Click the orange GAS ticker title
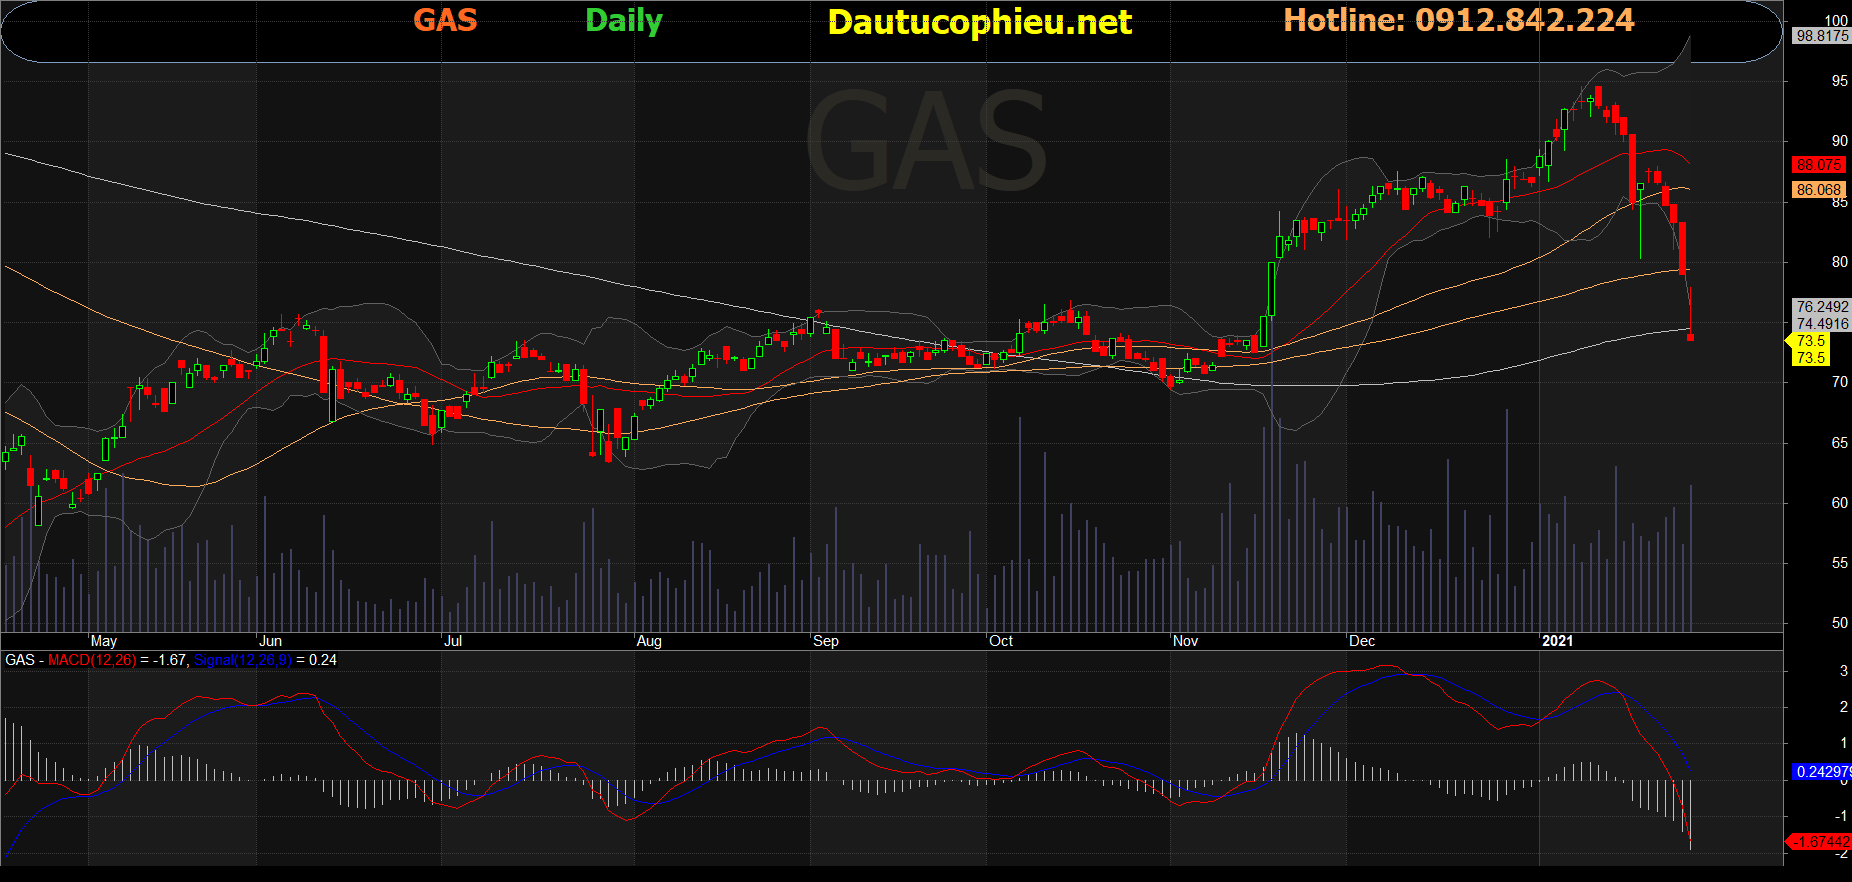The height and width of the screenshot is (882, 1852). 445,20
